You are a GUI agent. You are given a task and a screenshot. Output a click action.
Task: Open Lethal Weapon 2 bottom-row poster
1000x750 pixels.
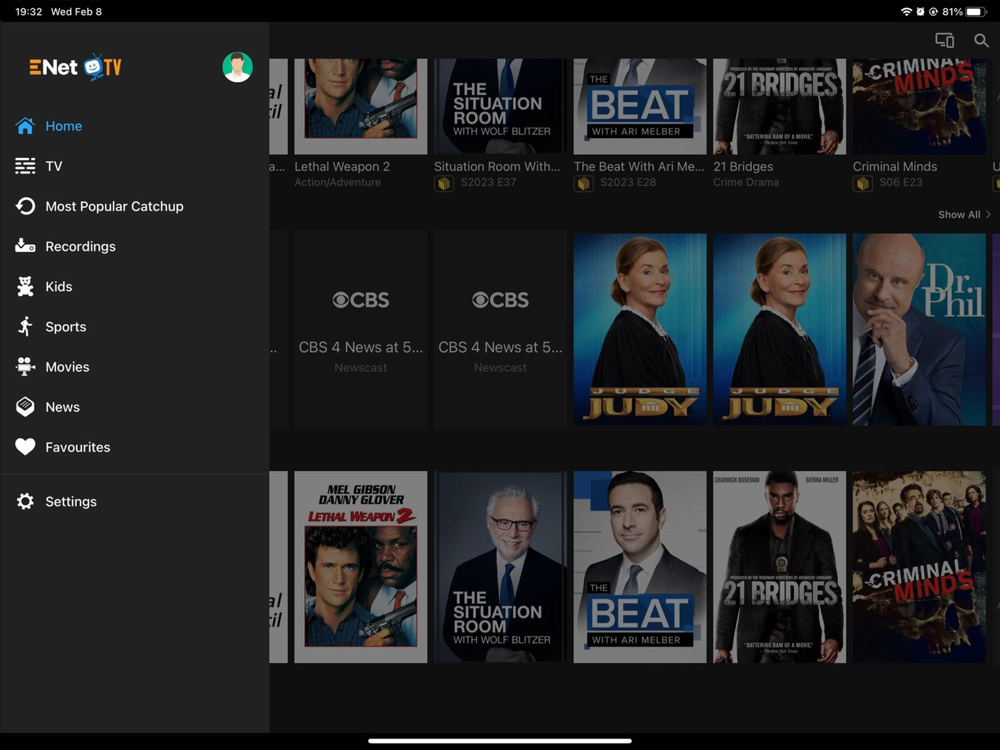click(360, 567)
